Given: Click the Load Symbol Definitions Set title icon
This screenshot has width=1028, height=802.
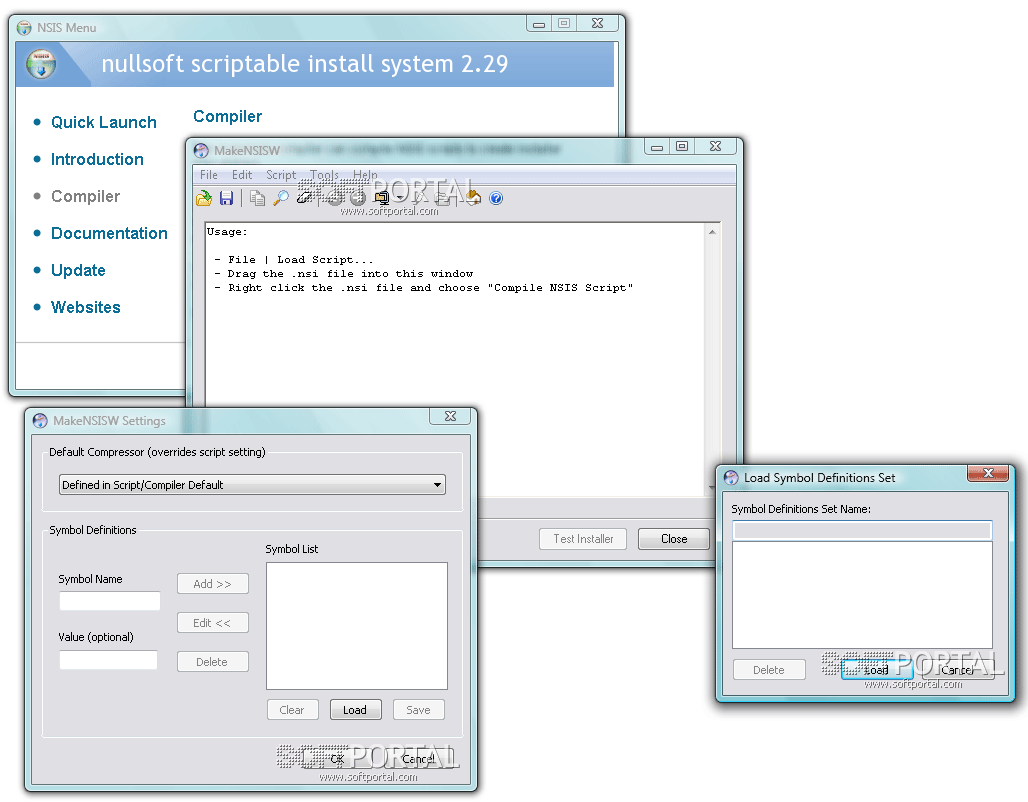Looking at the screenshot, I should coord(731,477).
